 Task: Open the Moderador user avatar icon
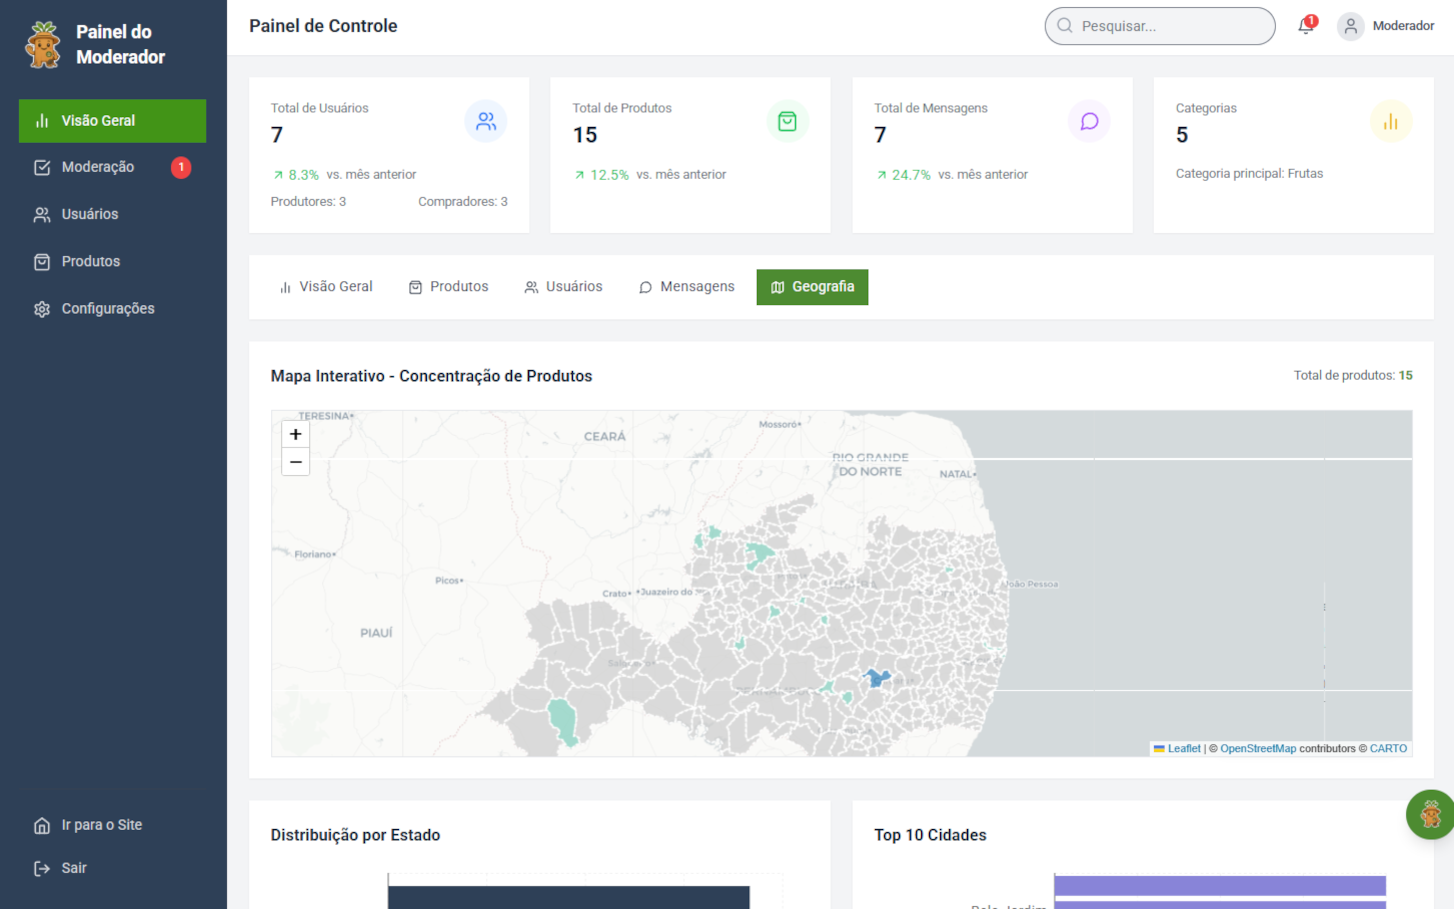click(x=1350, y=26)
